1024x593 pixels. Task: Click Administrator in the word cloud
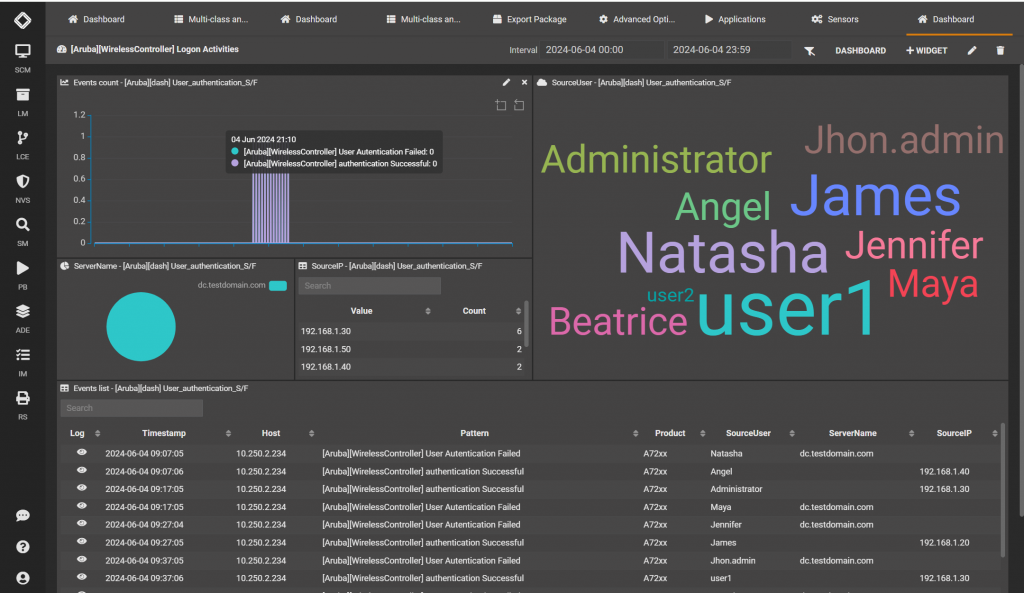point(656,159)
